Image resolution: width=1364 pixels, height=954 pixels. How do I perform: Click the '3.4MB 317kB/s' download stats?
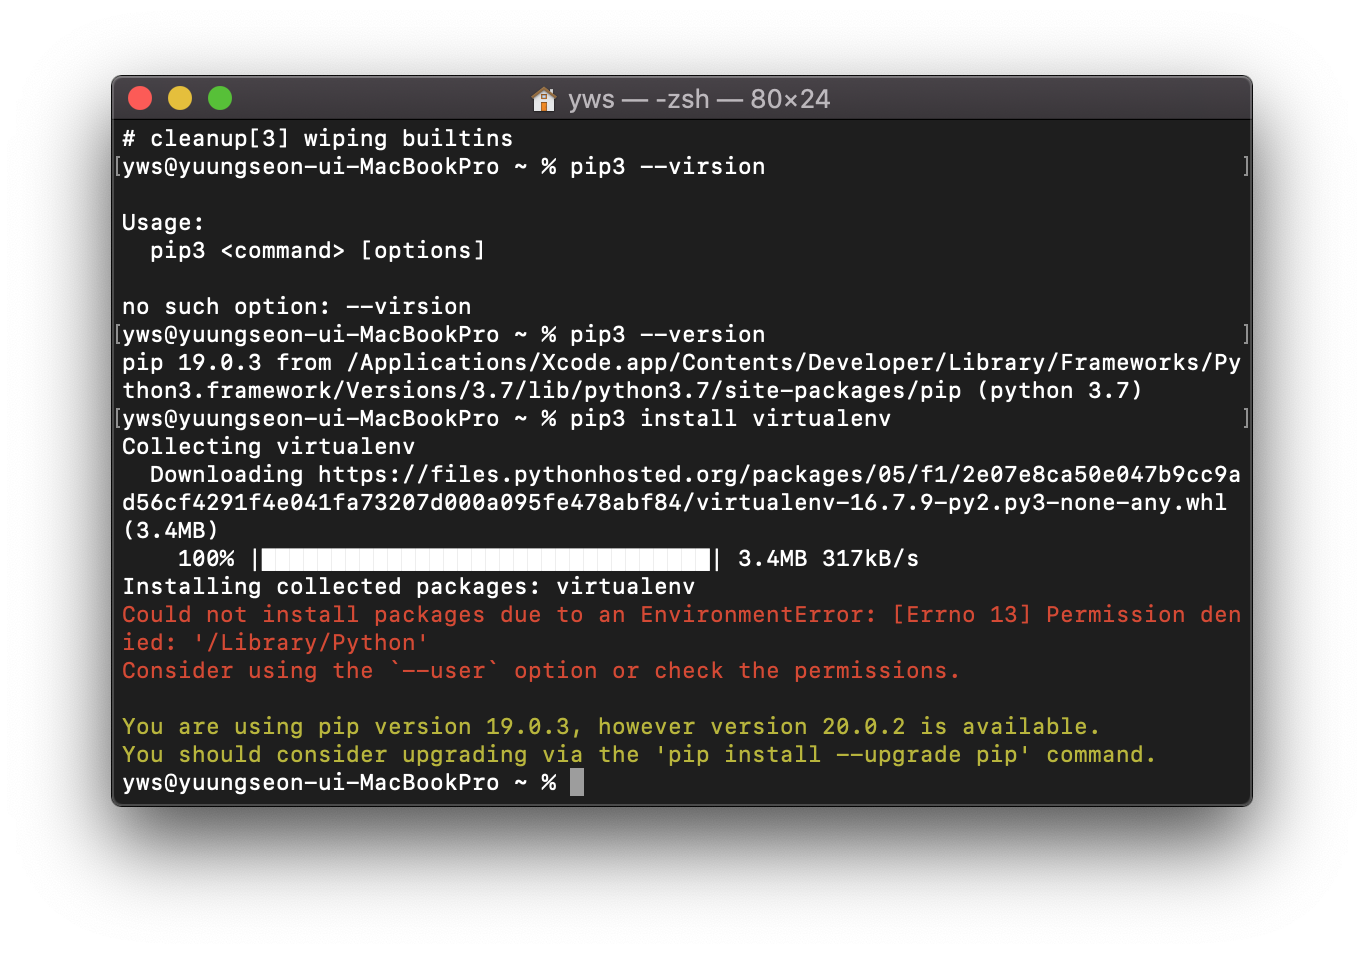pyautogui.click(x=828, y=559)
